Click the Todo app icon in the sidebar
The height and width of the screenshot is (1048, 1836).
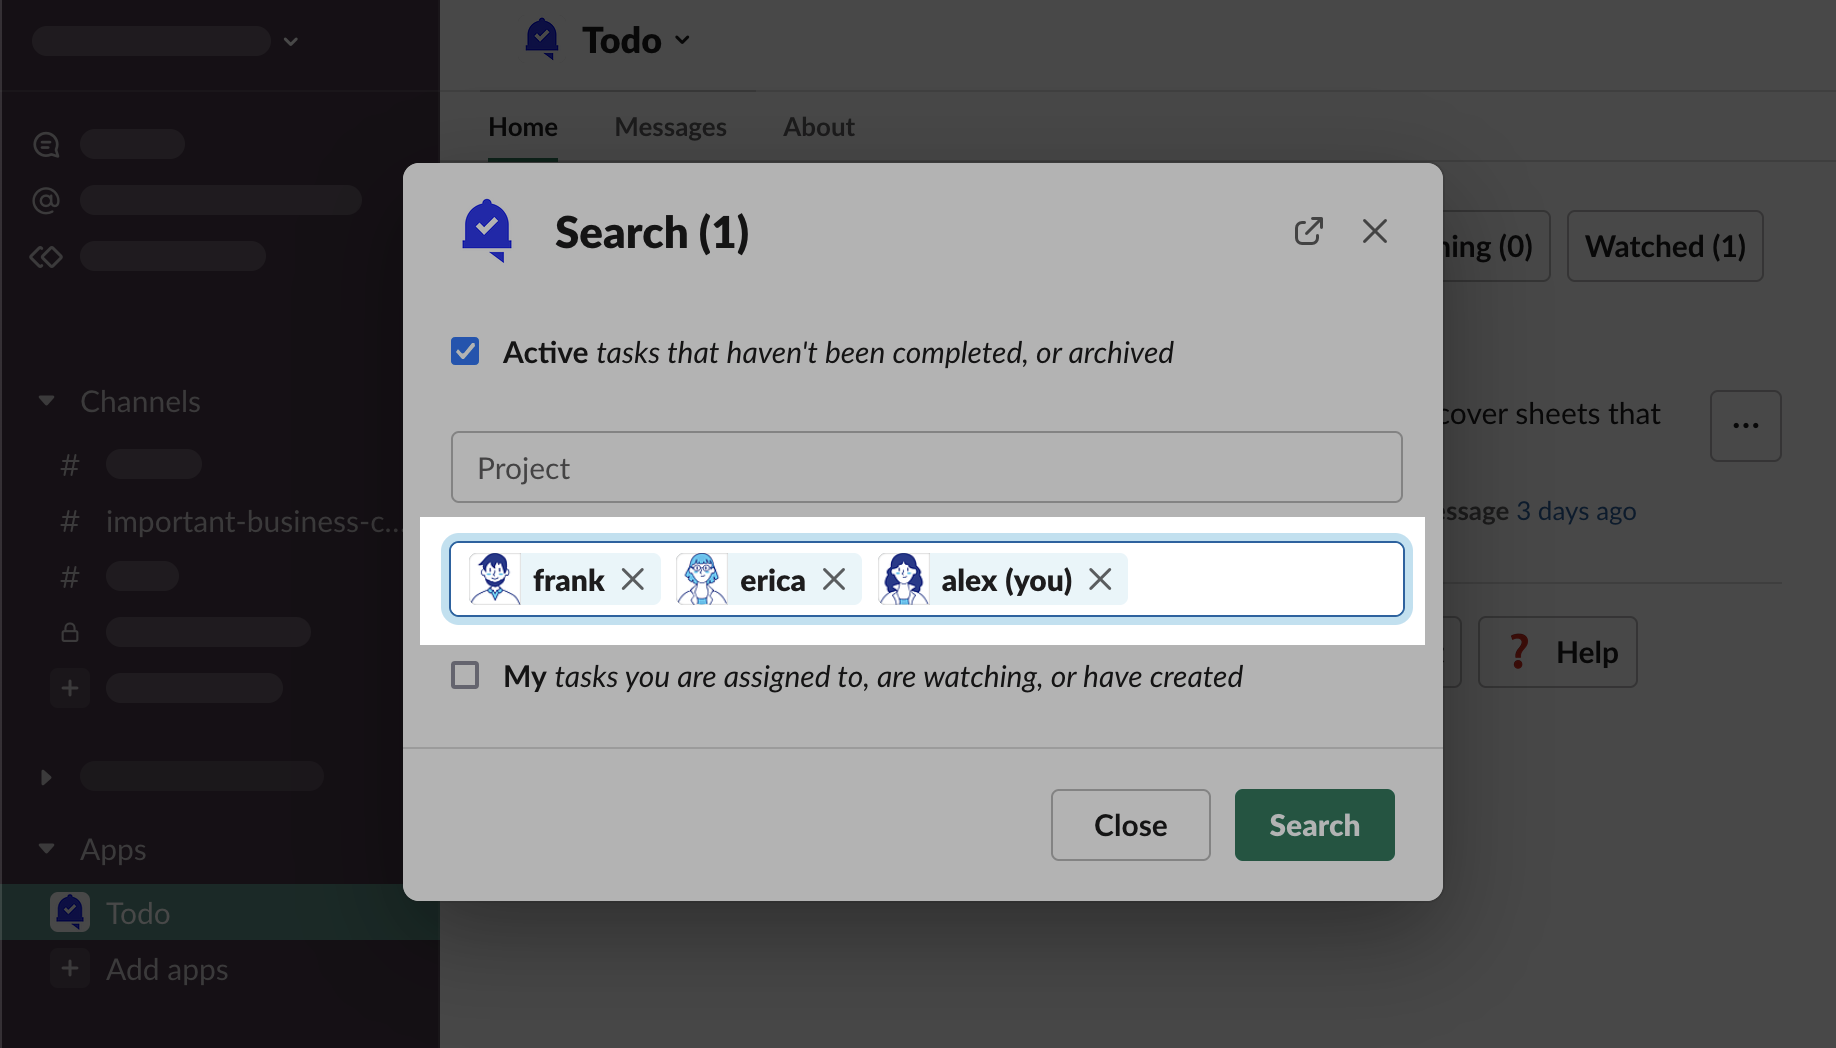(x=70, y=912)
